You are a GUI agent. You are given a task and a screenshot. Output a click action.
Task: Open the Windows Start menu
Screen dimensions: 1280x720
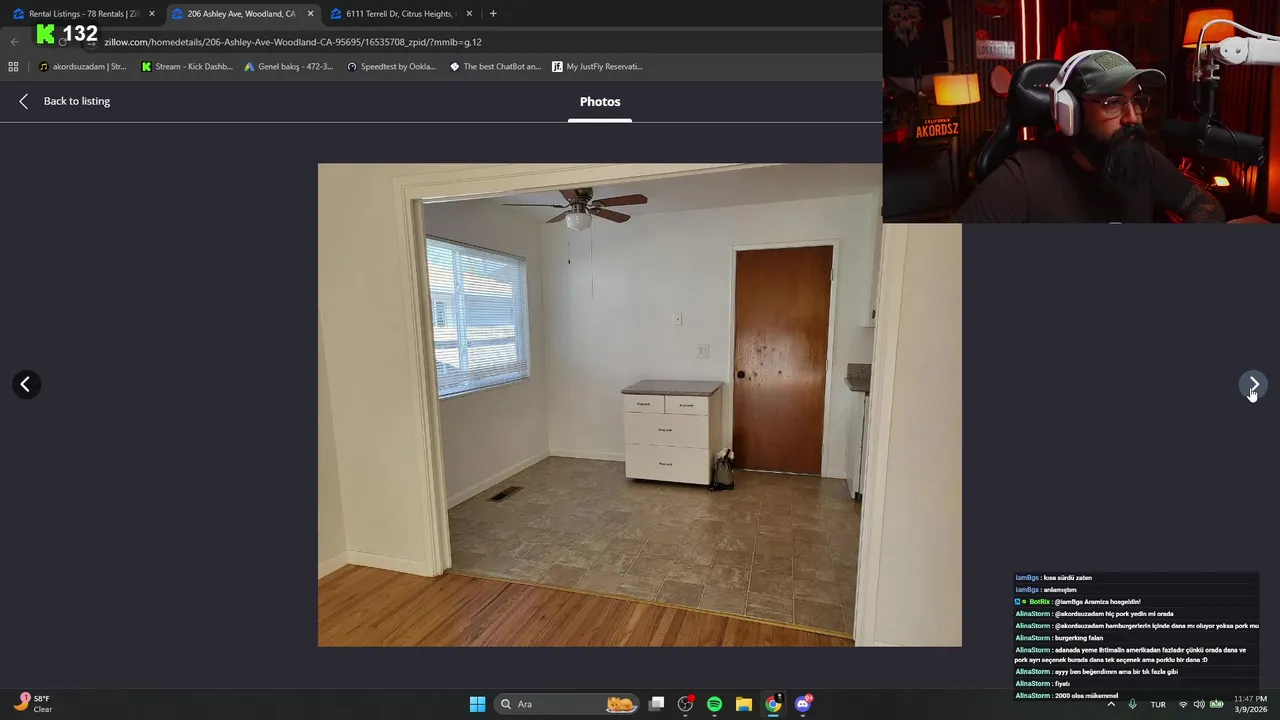477,704
